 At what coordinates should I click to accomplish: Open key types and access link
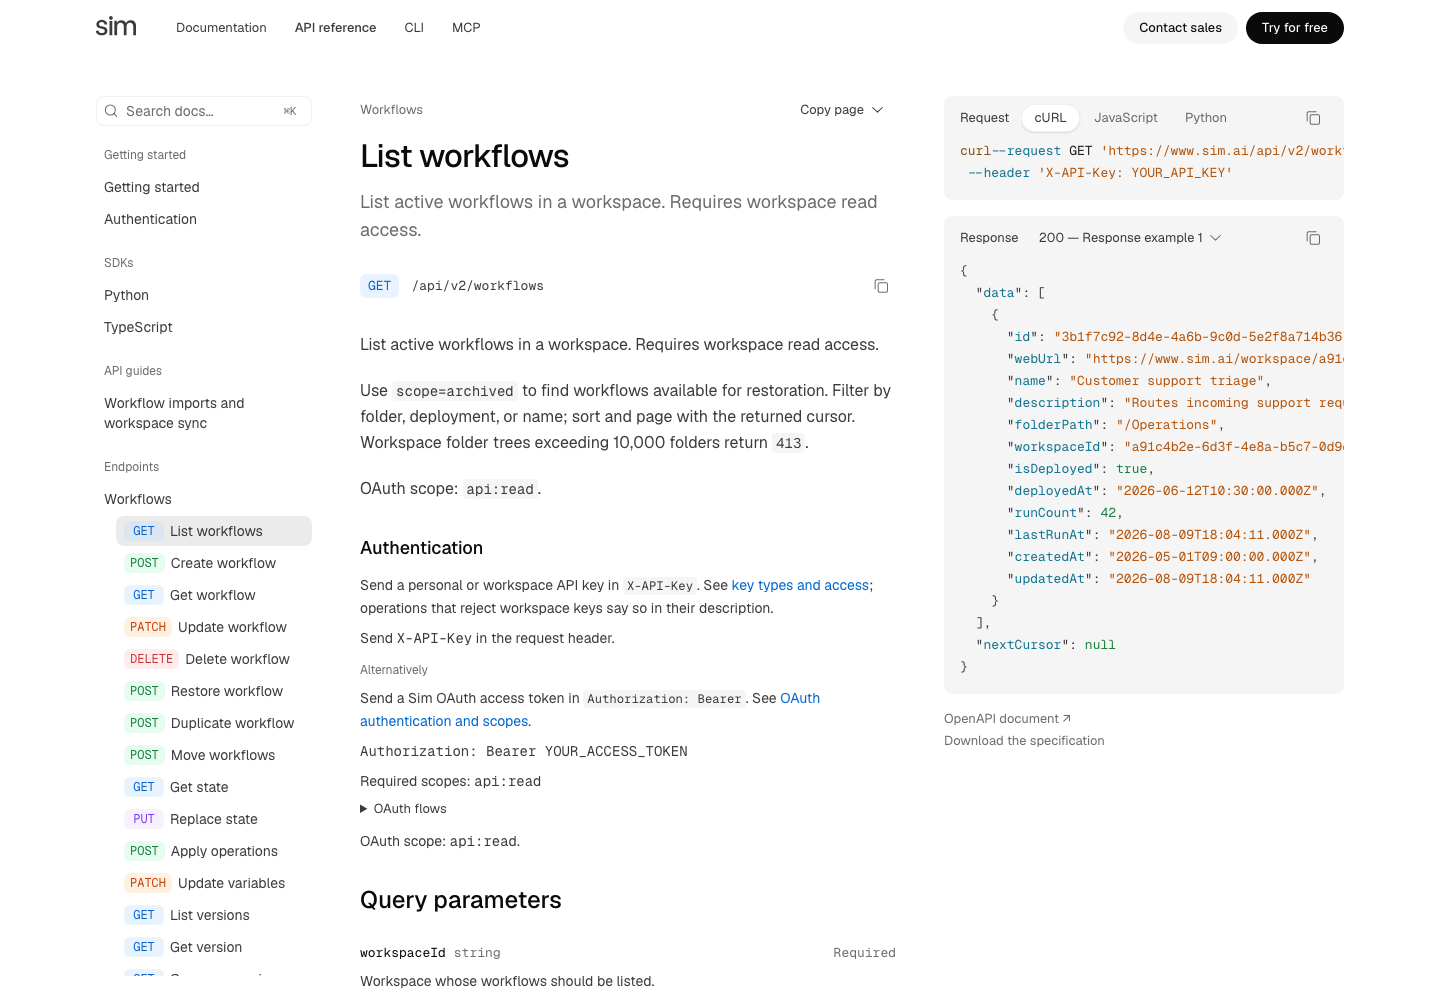[x=800, y=585]
